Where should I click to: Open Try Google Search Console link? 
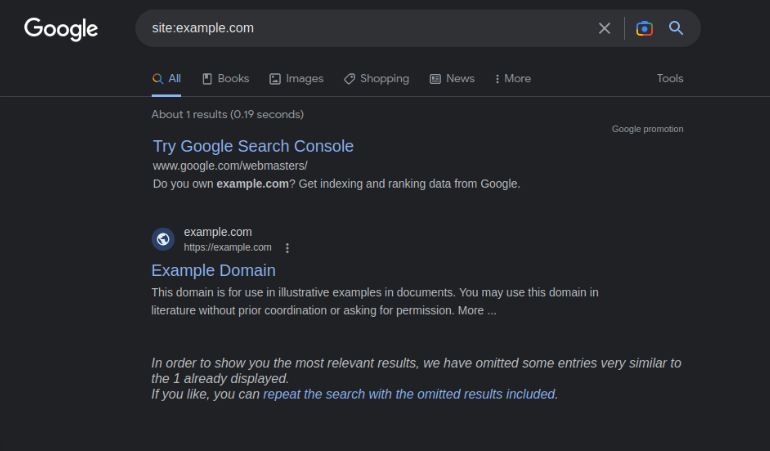(253, 146)
